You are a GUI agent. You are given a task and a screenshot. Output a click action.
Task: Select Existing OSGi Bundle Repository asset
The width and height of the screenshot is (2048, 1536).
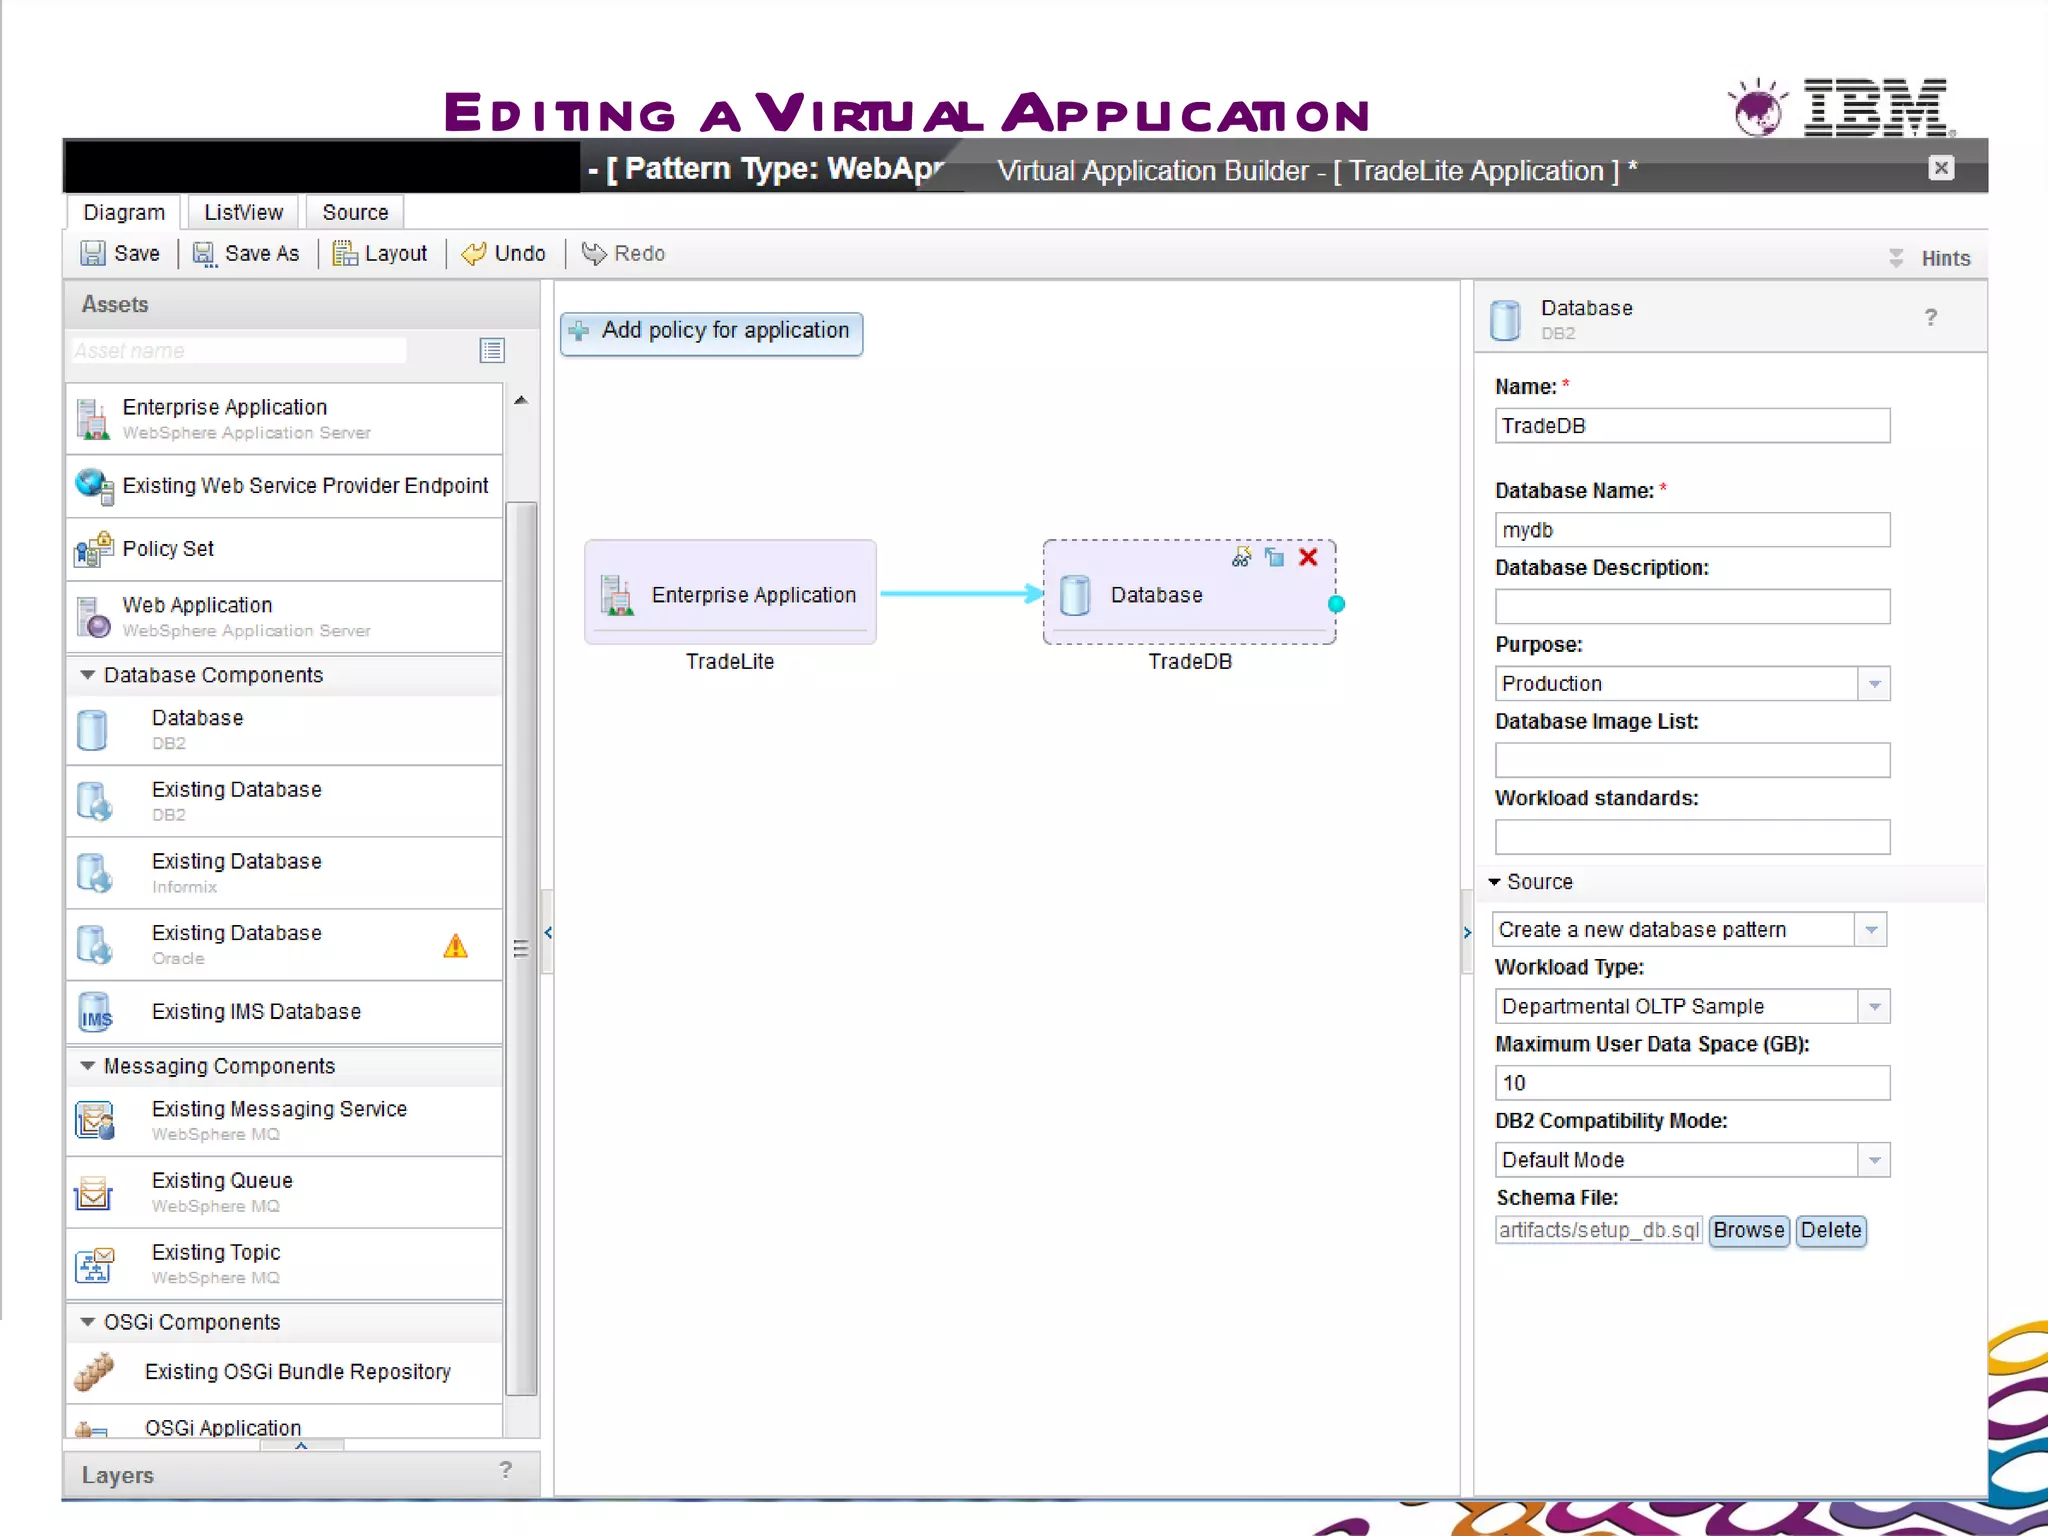coord(284,1372)
